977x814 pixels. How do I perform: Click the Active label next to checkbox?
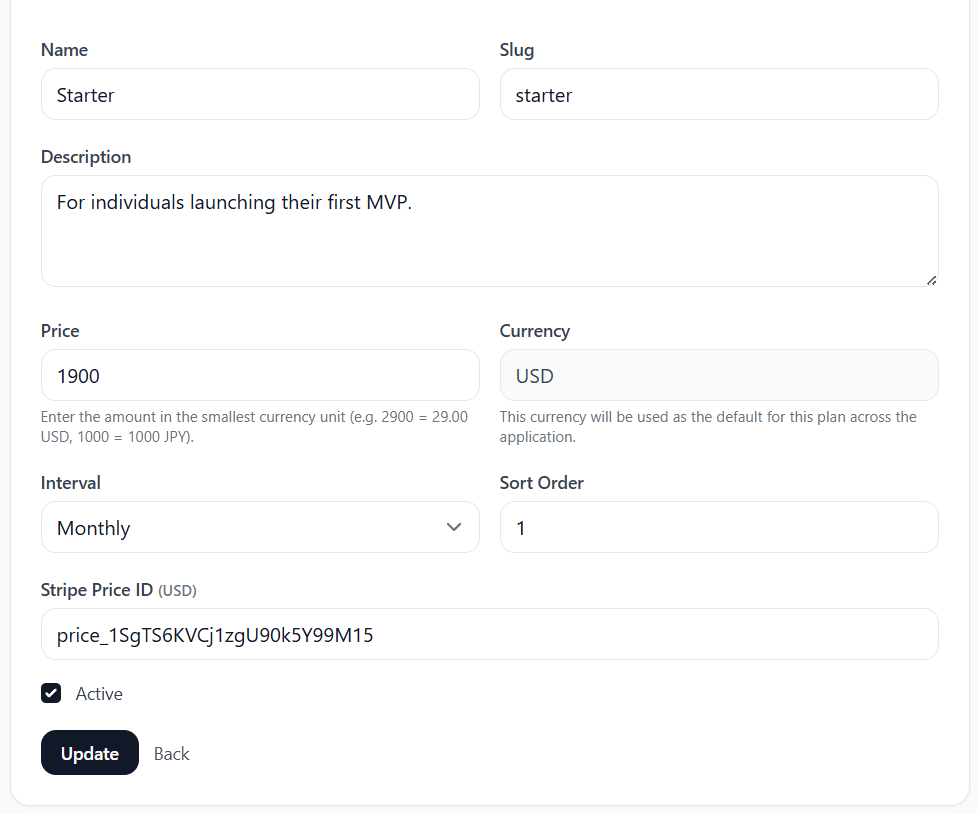[99, 693]
